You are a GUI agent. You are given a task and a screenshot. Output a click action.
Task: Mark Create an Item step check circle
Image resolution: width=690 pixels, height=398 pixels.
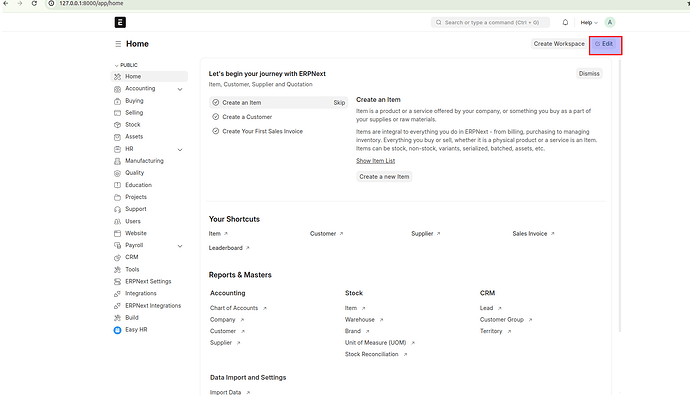(216, 103)
